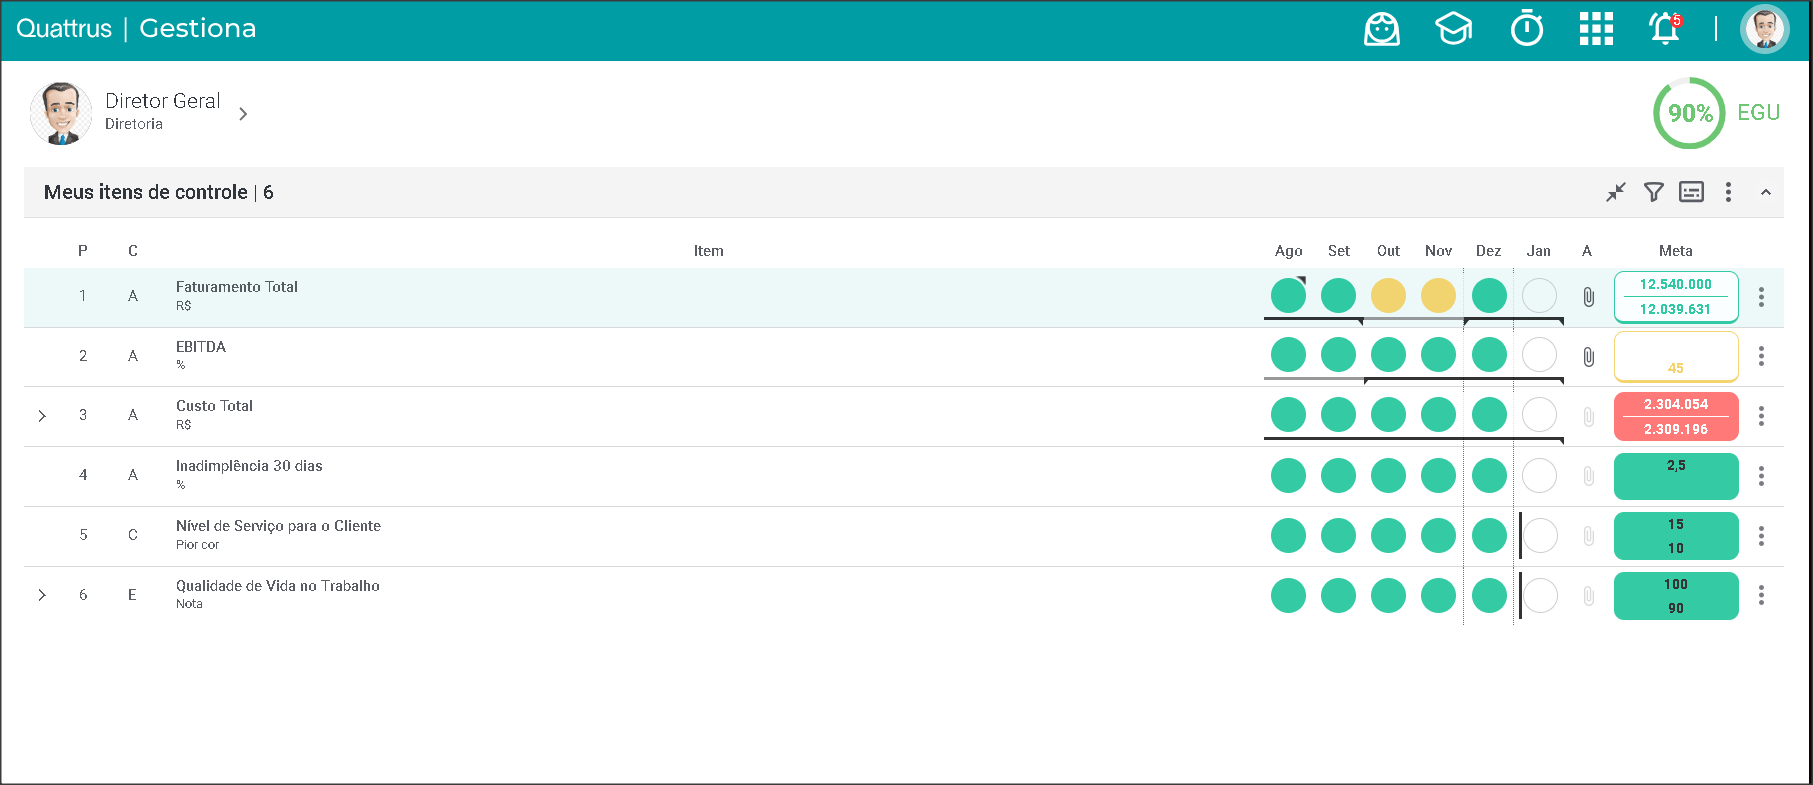Open the stopwatch timer icon
This screenshot has height=785, width=1813.
click(1526, 29)
